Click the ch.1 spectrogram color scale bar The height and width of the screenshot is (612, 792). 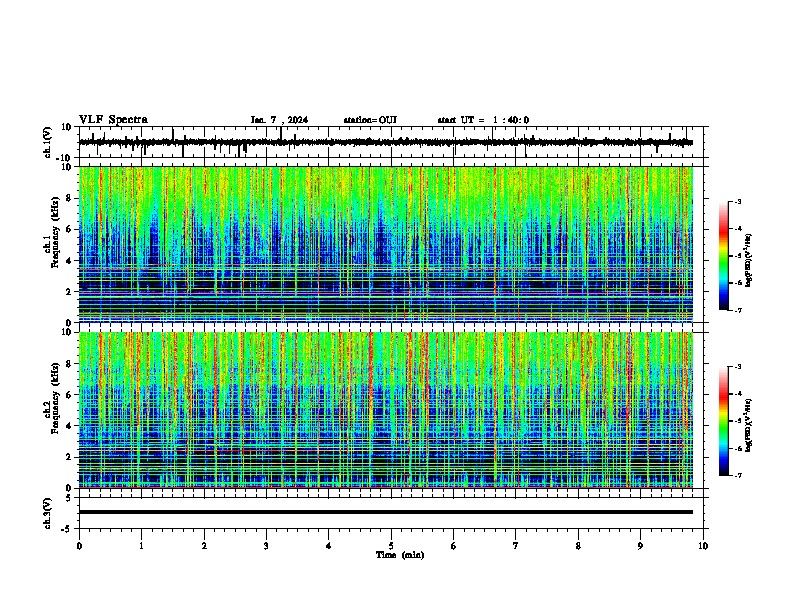(724, 256)
